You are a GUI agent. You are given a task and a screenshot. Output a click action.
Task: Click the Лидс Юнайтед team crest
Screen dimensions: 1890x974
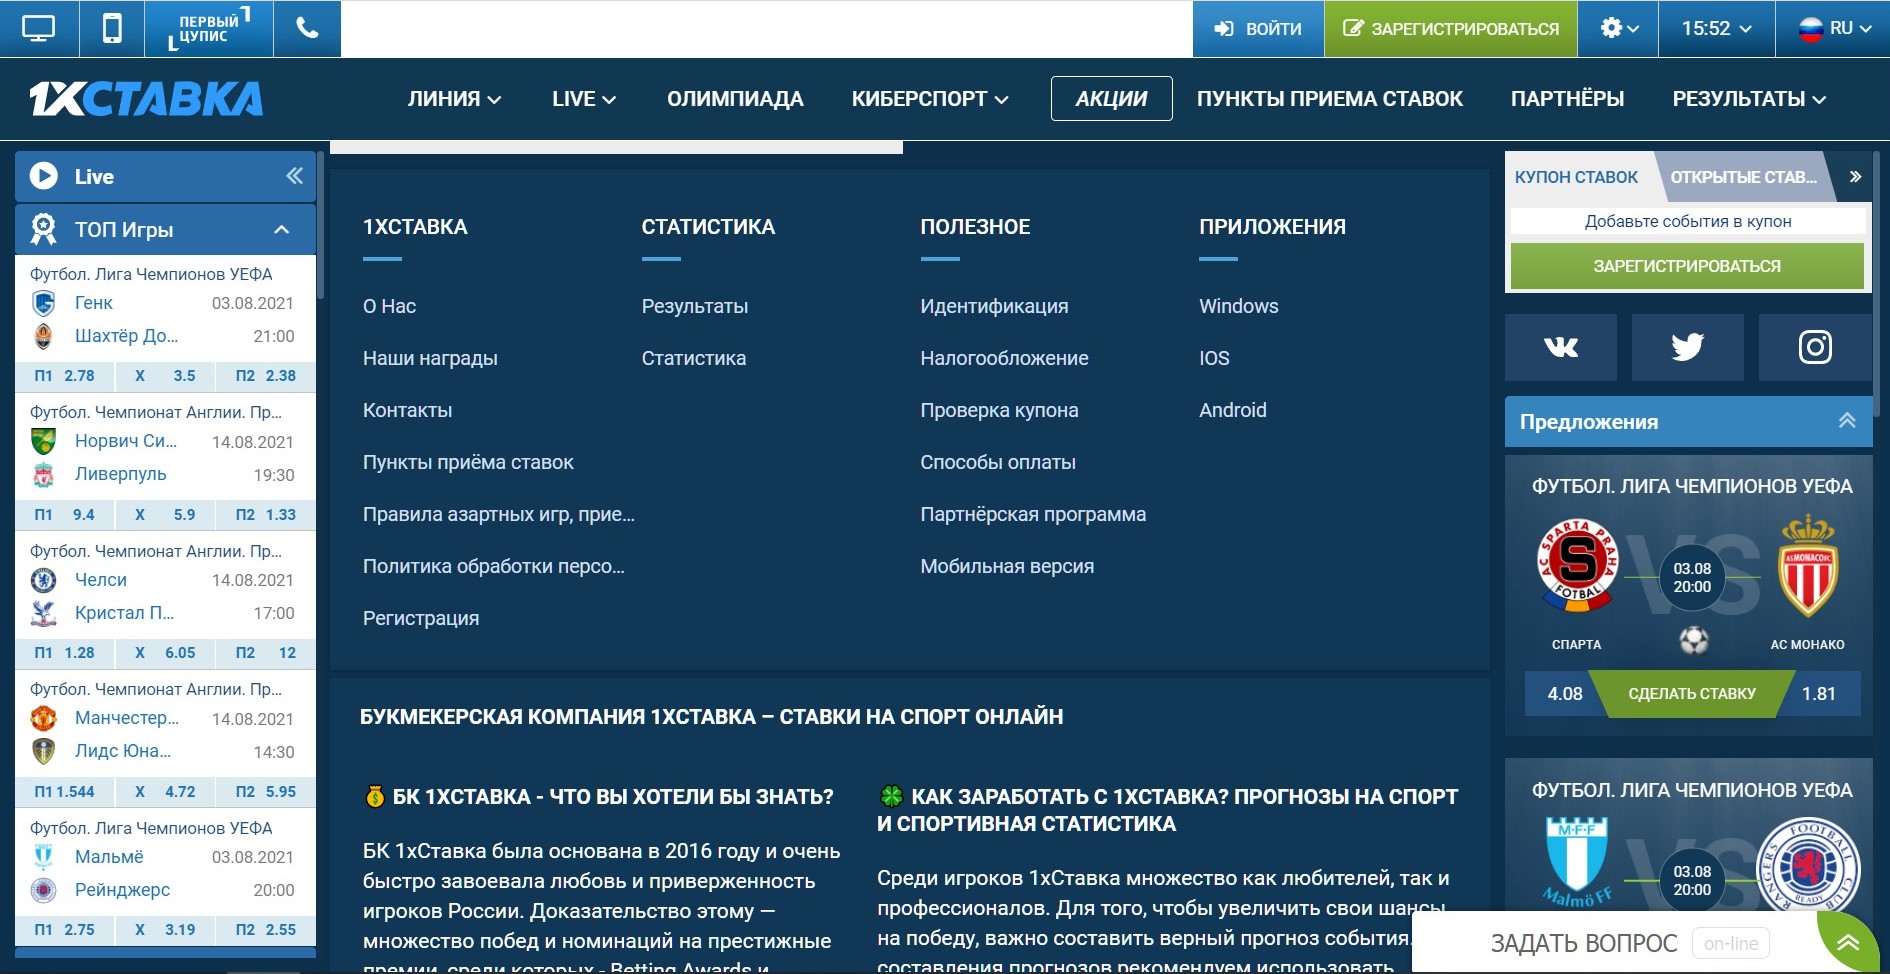click(43, 751)
